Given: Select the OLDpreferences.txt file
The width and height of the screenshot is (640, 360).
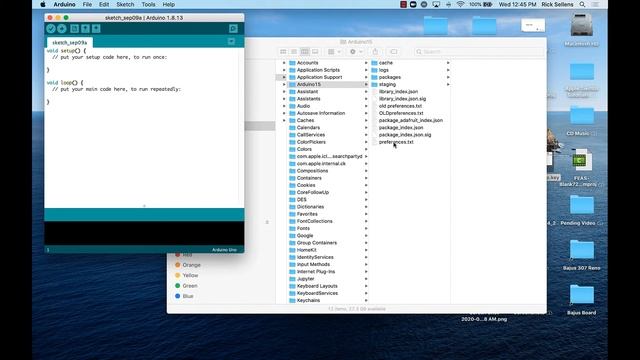Looking at the screenshot, I should click(x=401, y=113).
